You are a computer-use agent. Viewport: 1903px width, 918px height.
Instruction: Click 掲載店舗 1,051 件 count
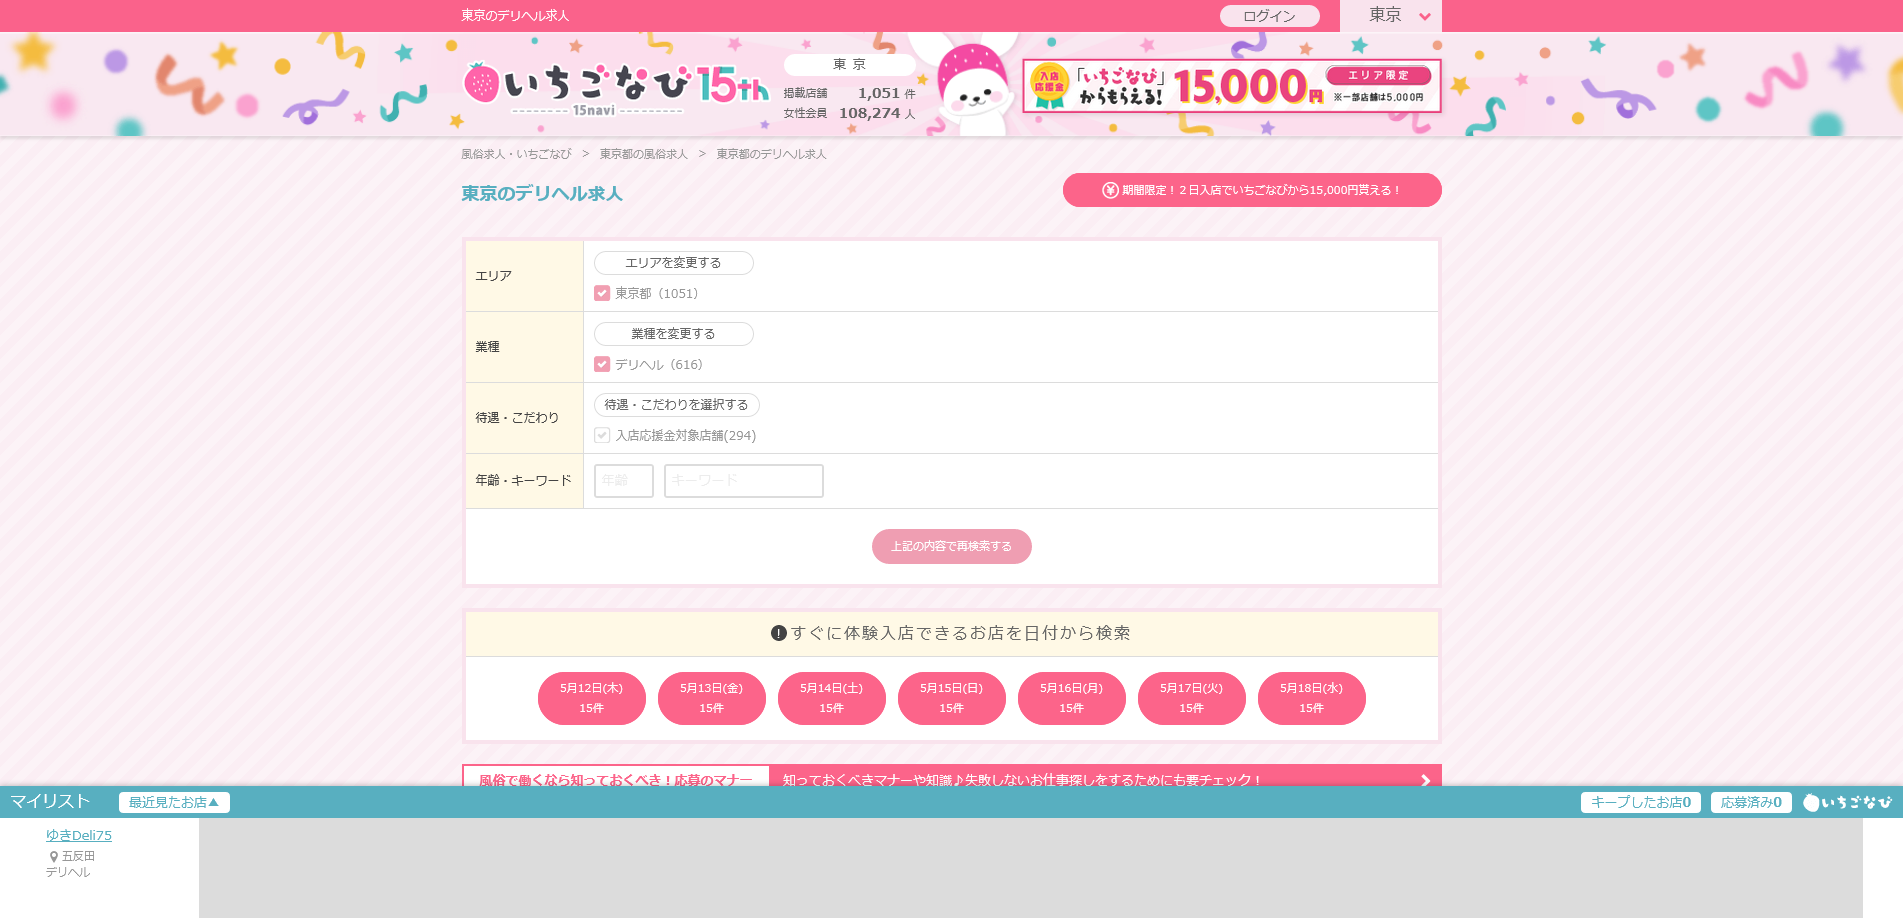850,93
